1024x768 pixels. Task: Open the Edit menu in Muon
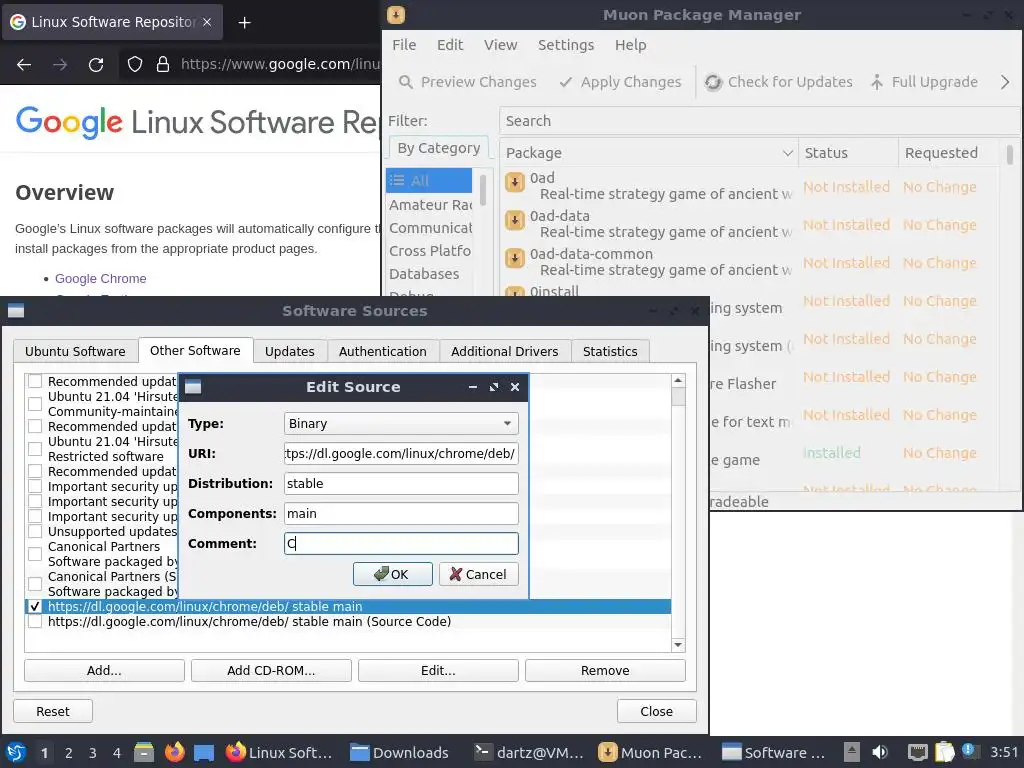(x=450, y=45)
